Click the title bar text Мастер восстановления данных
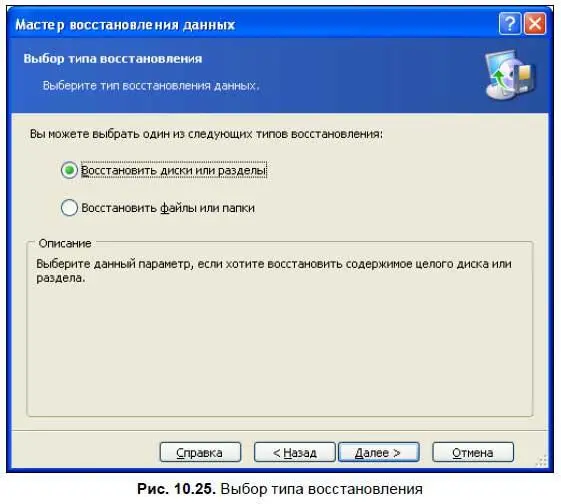 (x=125, y=25)
